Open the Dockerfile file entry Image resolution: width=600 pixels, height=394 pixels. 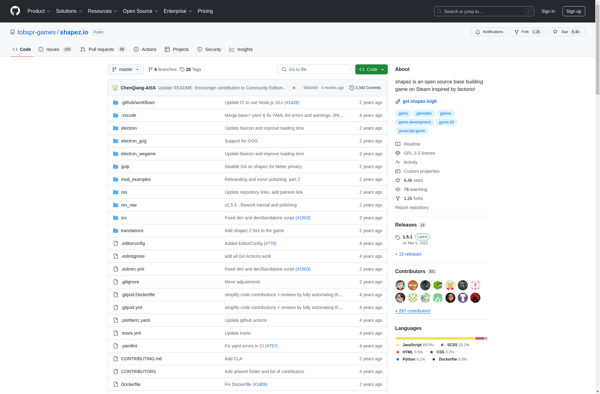[130, 384]
